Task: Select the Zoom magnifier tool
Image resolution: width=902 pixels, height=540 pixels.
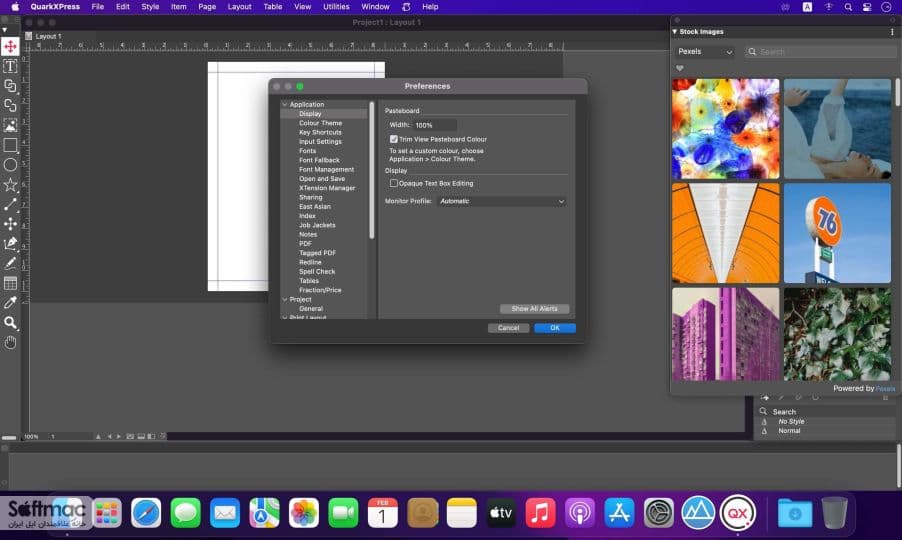Action: 10,323
